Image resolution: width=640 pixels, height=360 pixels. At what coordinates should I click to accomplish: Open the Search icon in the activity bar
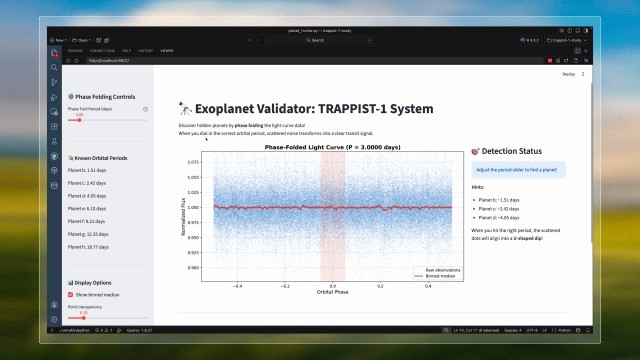pyautogui.click(x=54, y=67)
